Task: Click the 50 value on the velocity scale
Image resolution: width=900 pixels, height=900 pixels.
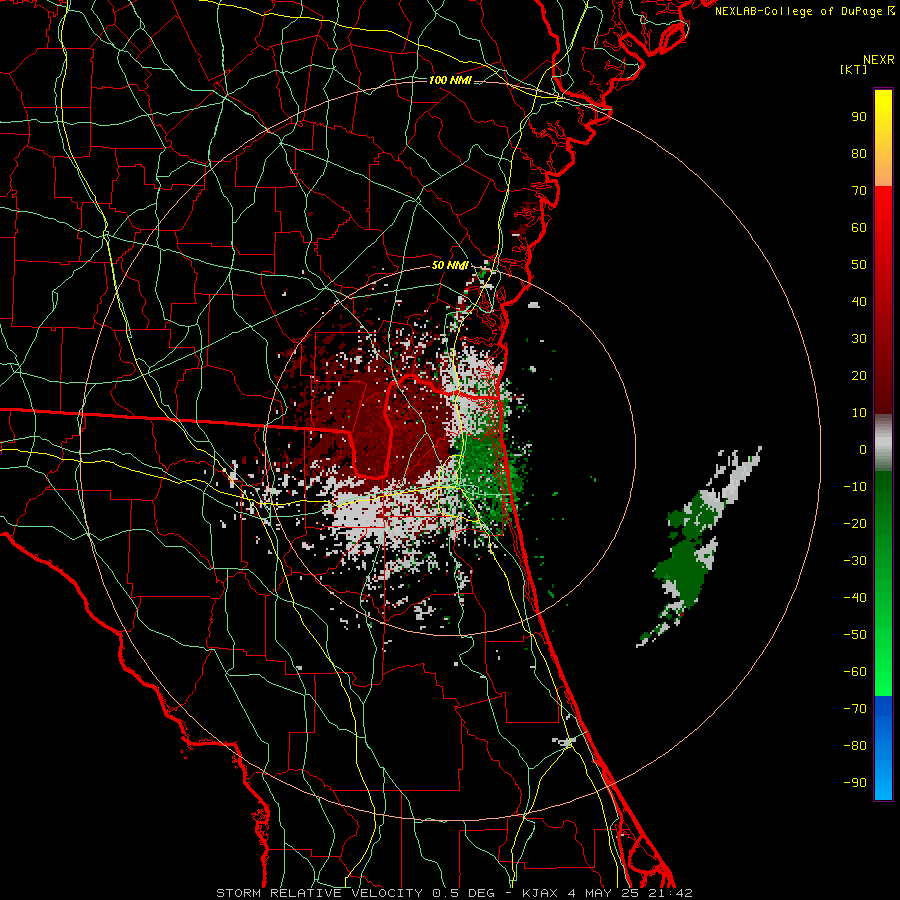Action: tap(859, 265)
